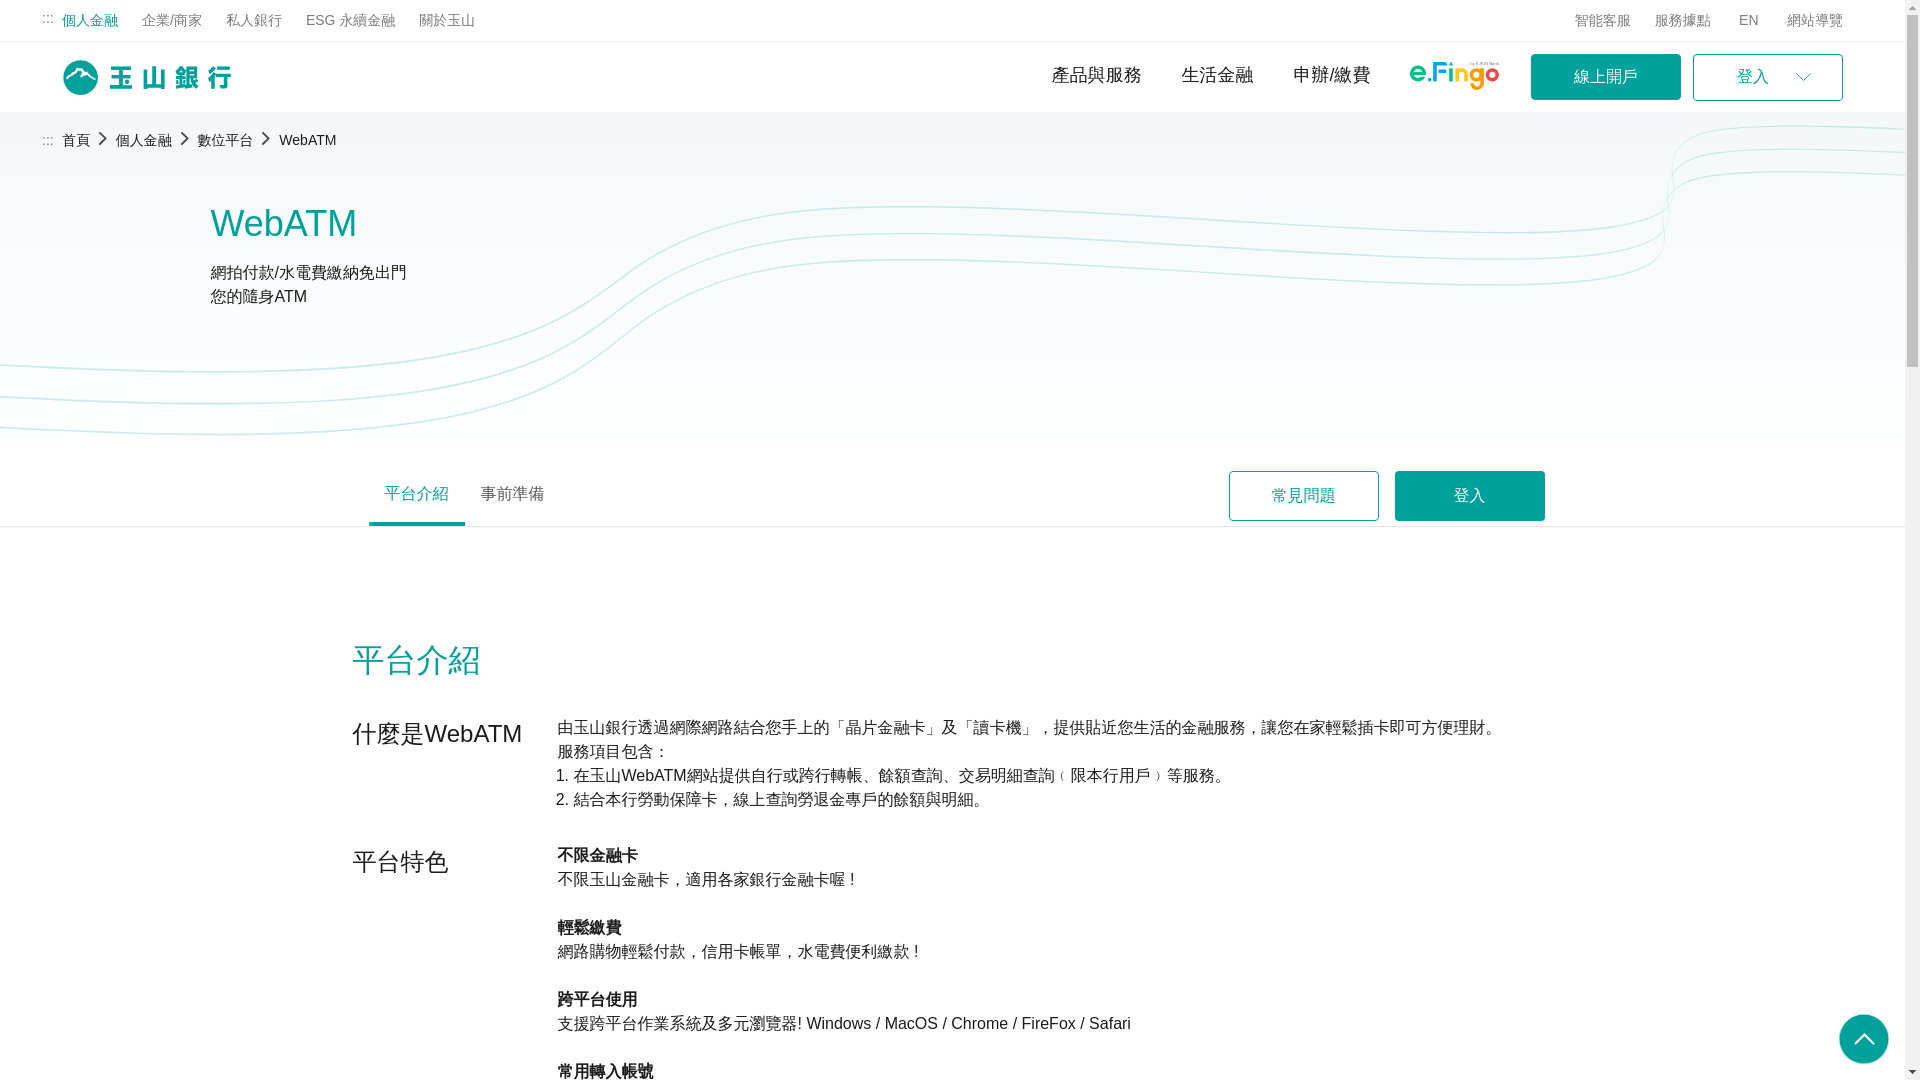Select the 平台介紹 tab
This screenshot has width=1920, height=1080.
point(416,495)
